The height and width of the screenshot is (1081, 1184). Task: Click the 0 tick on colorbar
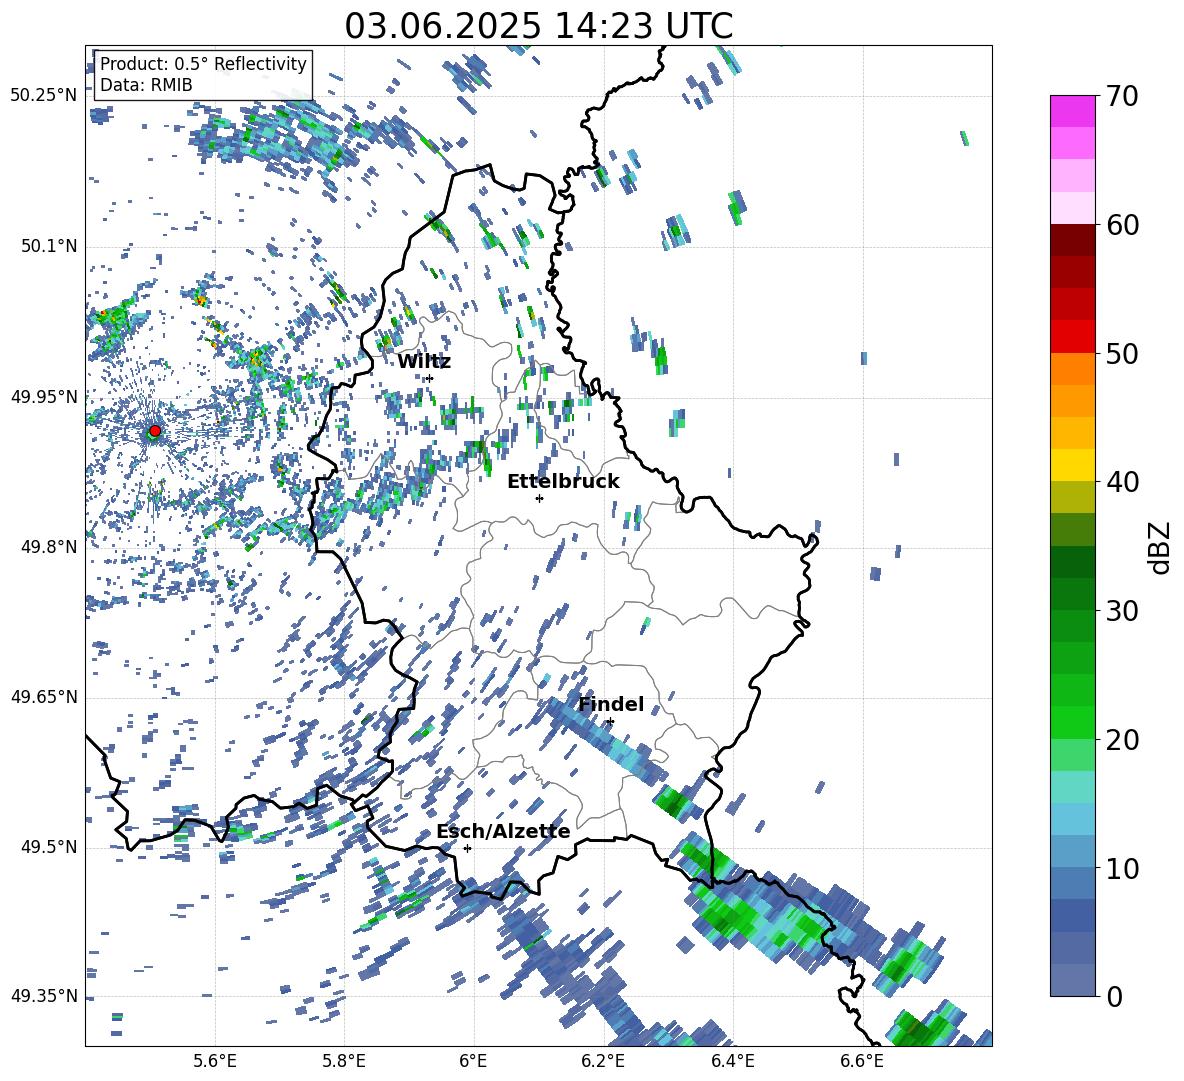pos(1113,996)
